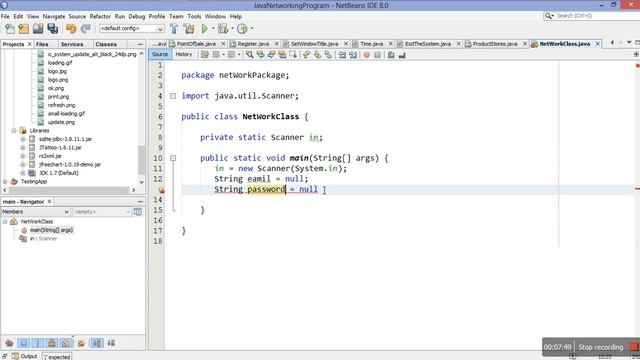Close the Projects panel tab
The width and height of the screenshot is (640, 360).
tap(29, 44)
